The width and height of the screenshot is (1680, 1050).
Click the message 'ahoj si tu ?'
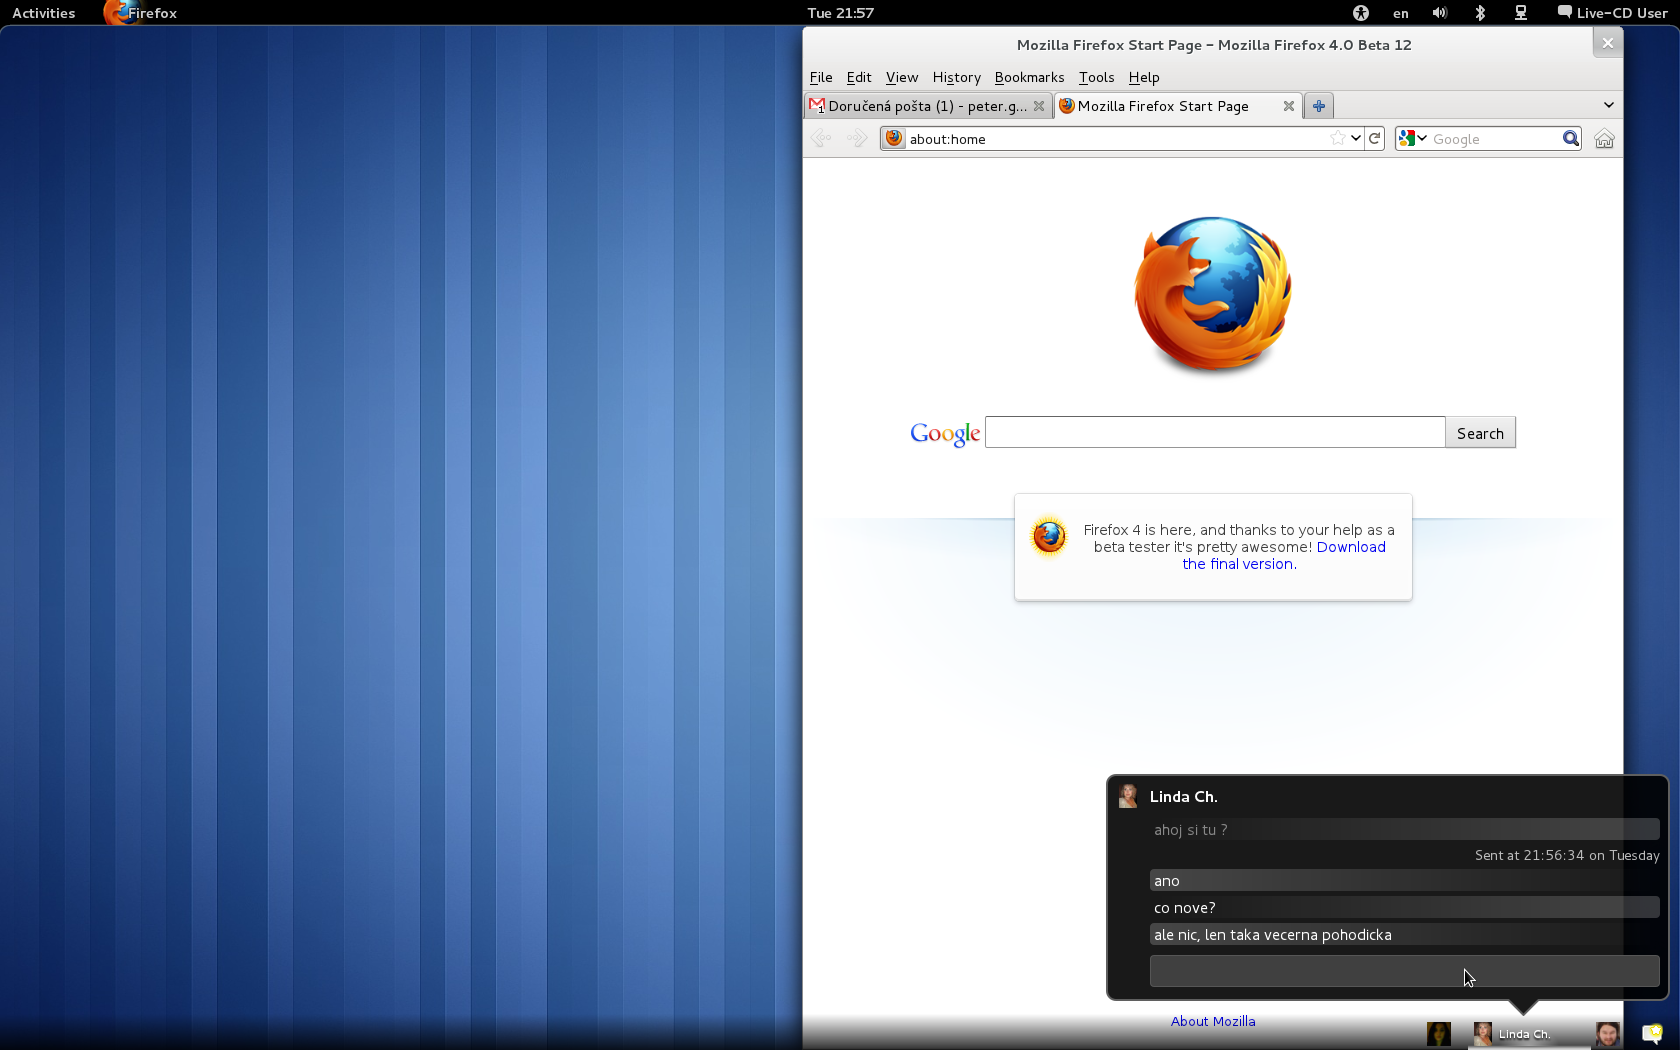tap(1404, 830)
